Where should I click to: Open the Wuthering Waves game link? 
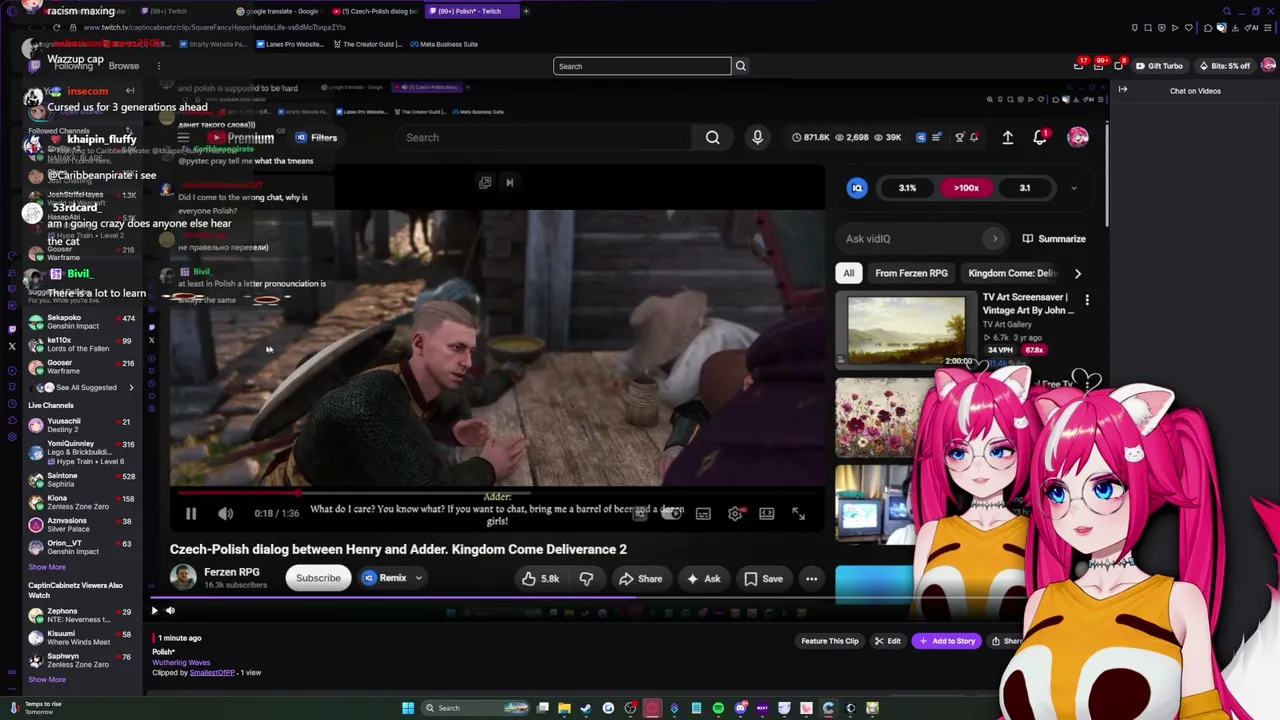181,663
